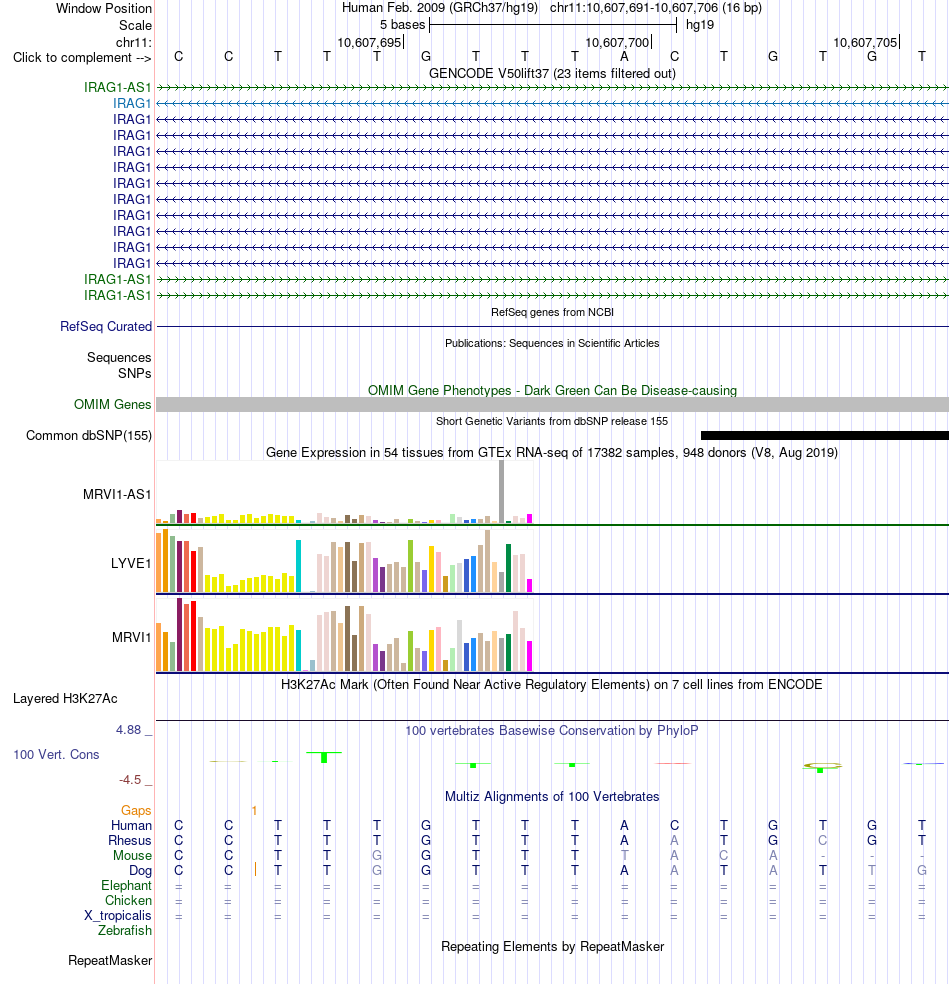950x984 pixels.
Task: Click the gray T base in Mouse row
Action: [624, 855]
